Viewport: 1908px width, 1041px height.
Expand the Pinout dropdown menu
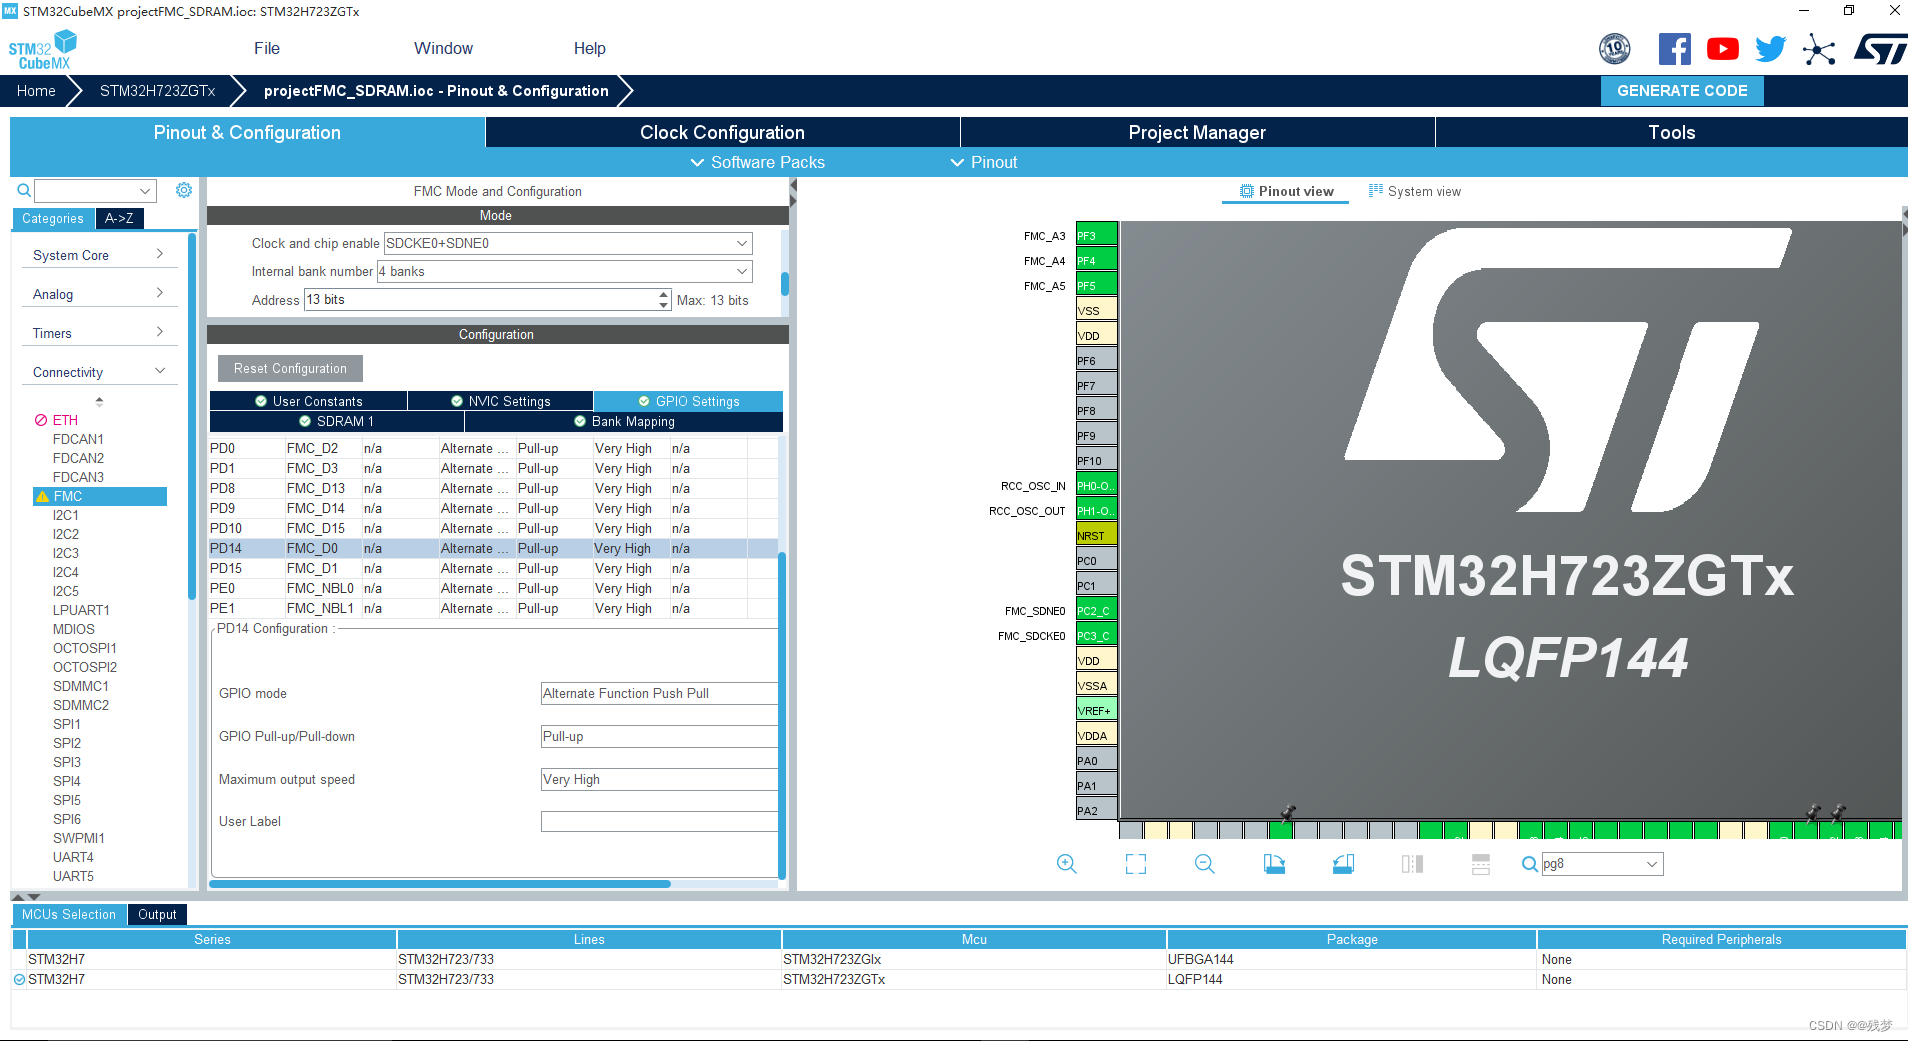point(984,162)
